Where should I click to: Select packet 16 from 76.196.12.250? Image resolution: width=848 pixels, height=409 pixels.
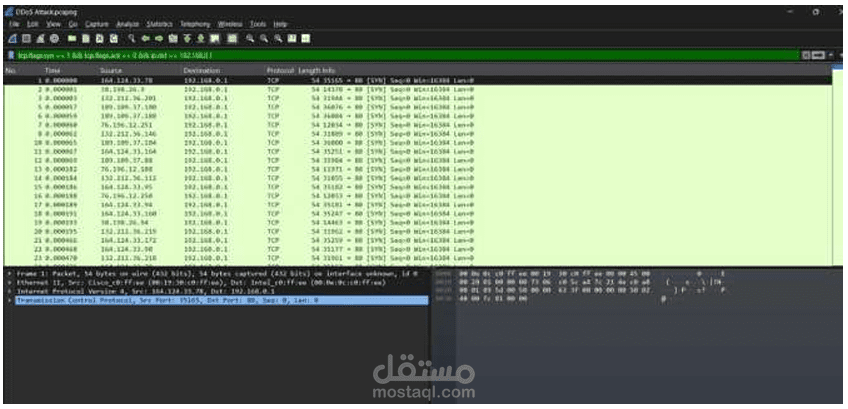tap(418, 195)
